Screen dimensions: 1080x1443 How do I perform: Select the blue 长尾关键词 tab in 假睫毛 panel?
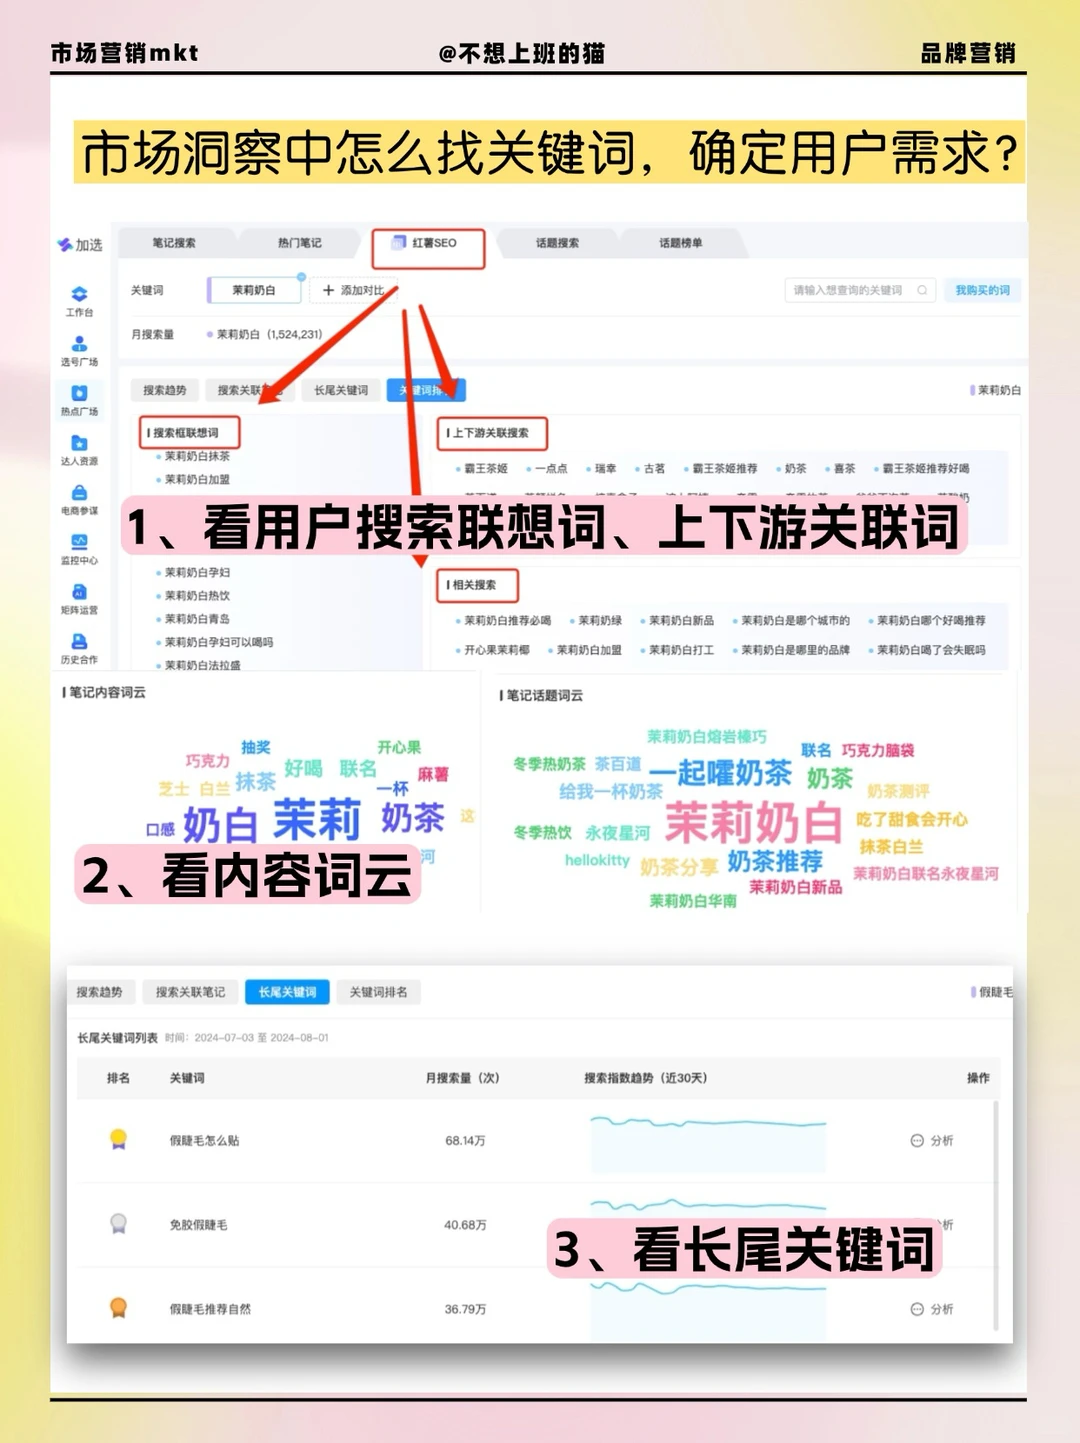(x=287, y=992)
